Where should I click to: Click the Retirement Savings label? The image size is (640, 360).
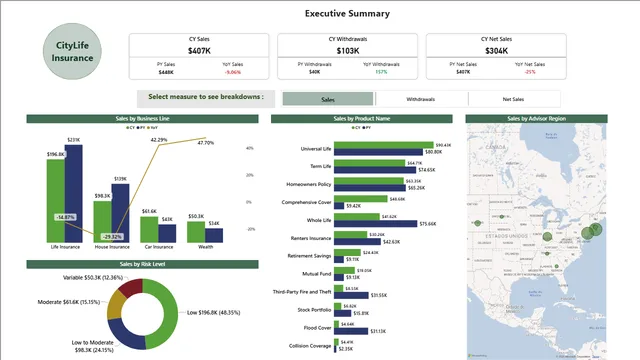pos(309,256)
